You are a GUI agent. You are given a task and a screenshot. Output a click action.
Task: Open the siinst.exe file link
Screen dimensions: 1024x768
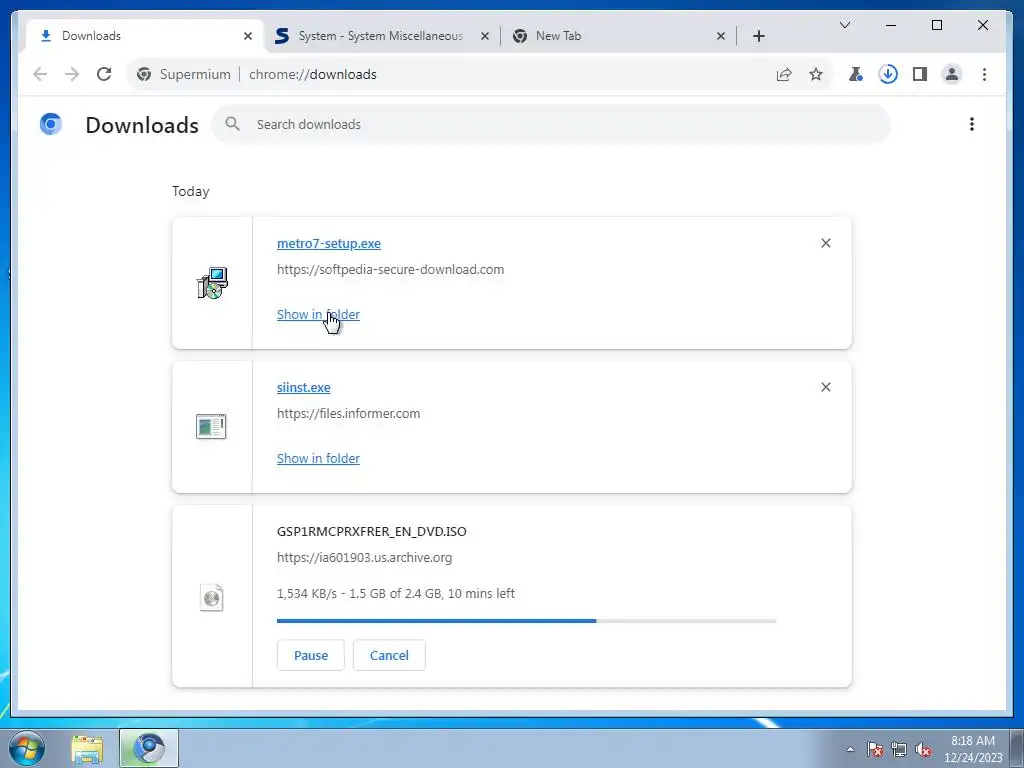pos(304,387)
